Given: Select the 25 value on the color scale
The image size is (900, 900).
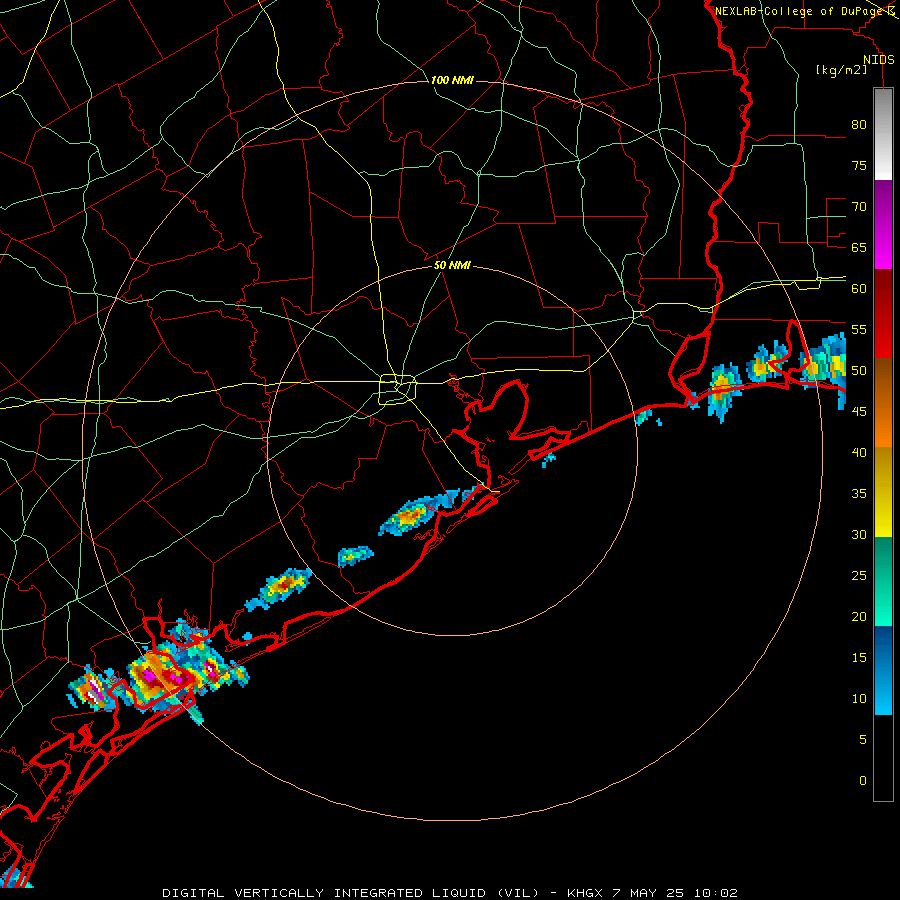Looking at the screenshot, I should (859, 576).
